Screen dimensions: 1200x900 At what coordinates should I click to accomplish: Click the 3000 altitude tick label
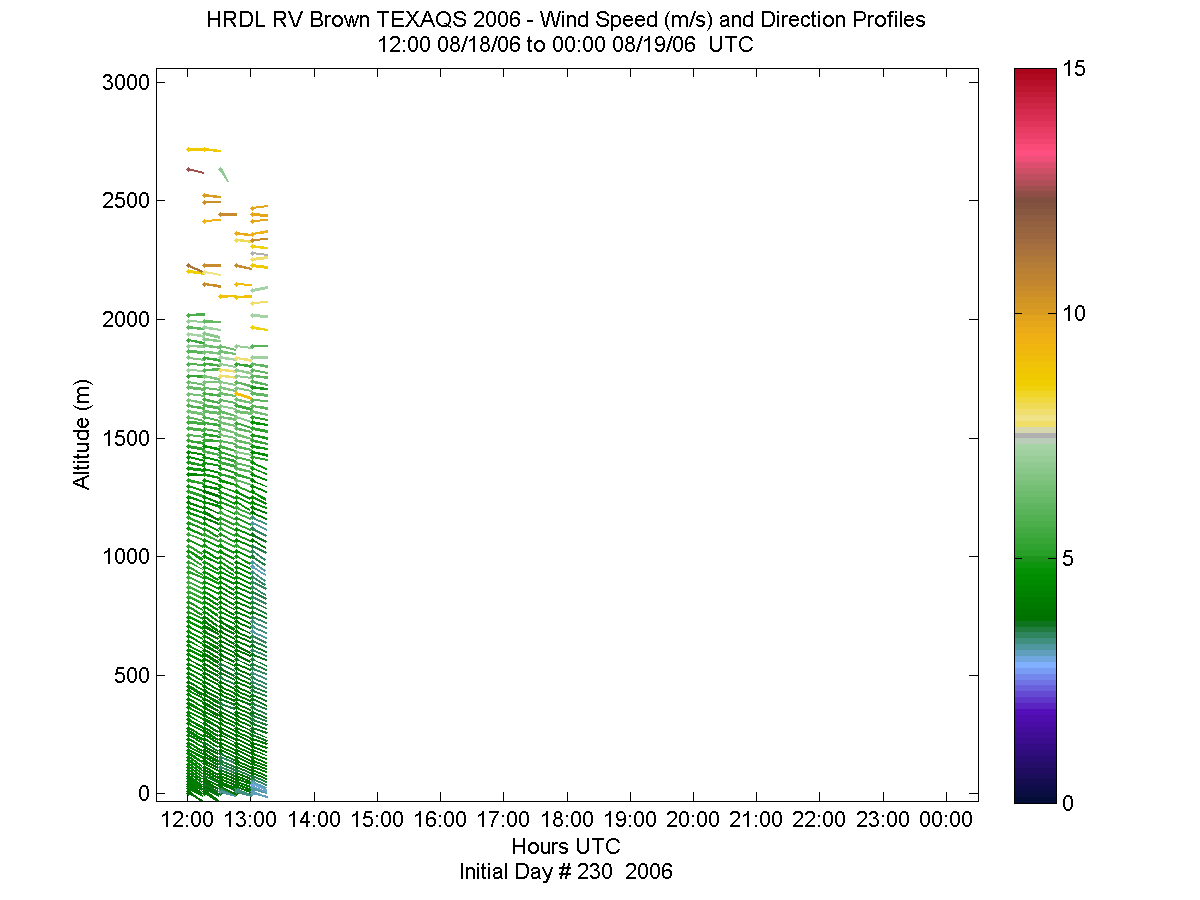126,82
